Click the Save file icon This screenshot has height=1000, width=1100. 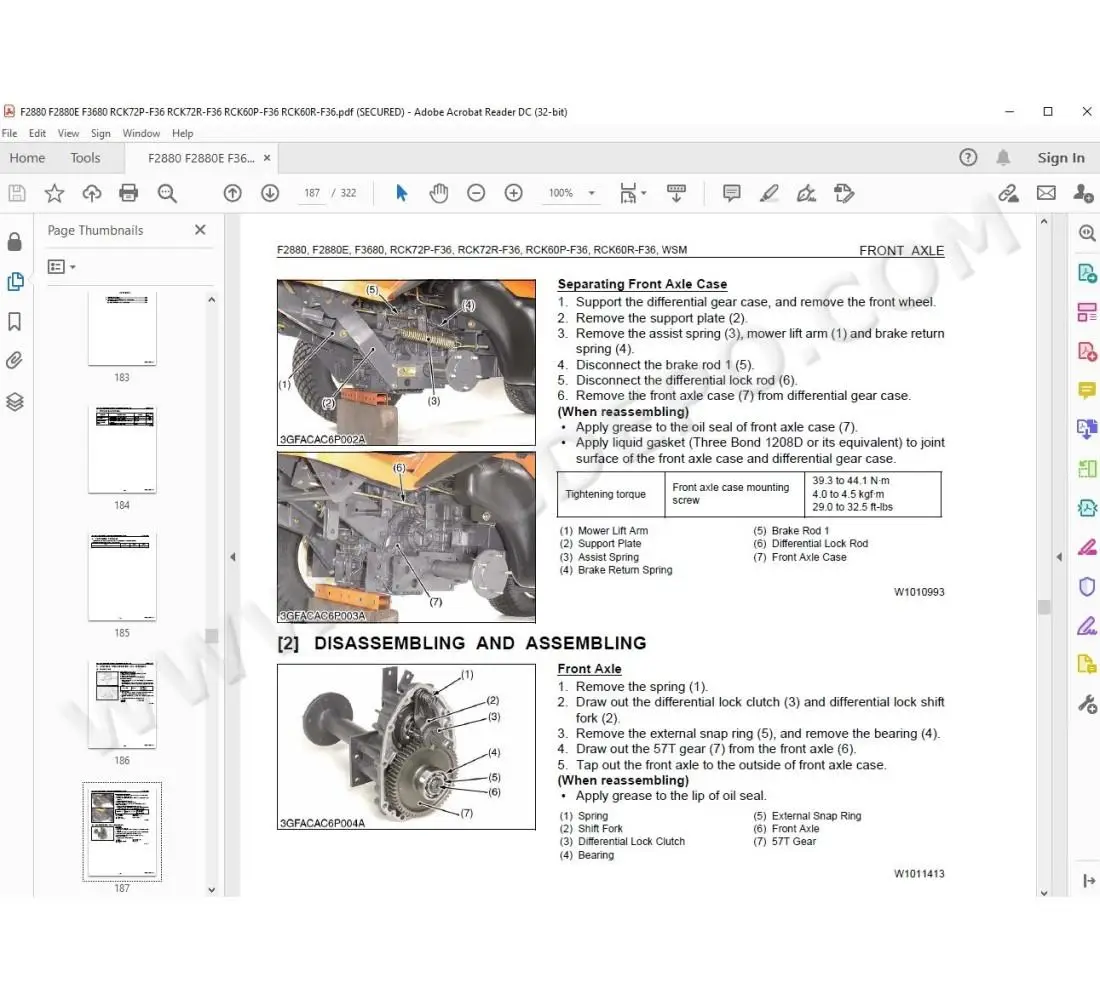17,193
